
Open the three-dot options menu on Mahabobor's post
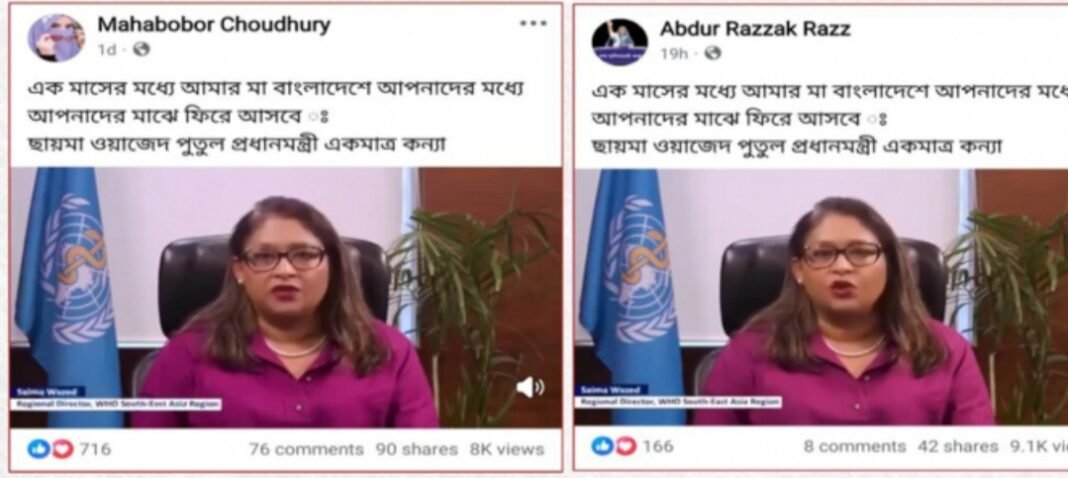533,23
